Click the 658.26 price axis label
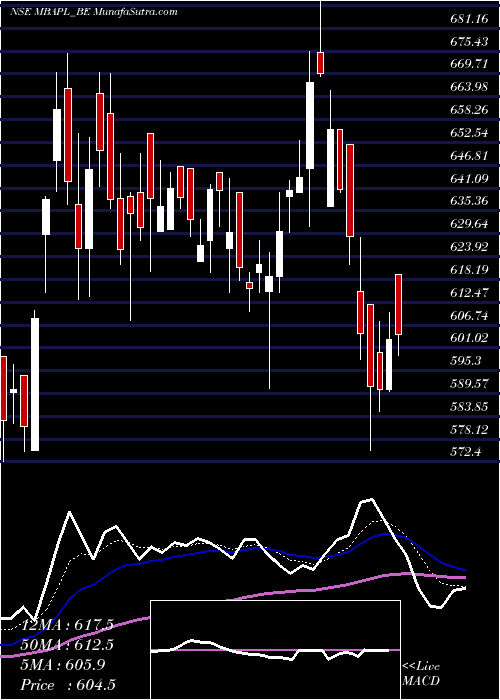This screenshot has height=700, width=500. coord(470,110)
